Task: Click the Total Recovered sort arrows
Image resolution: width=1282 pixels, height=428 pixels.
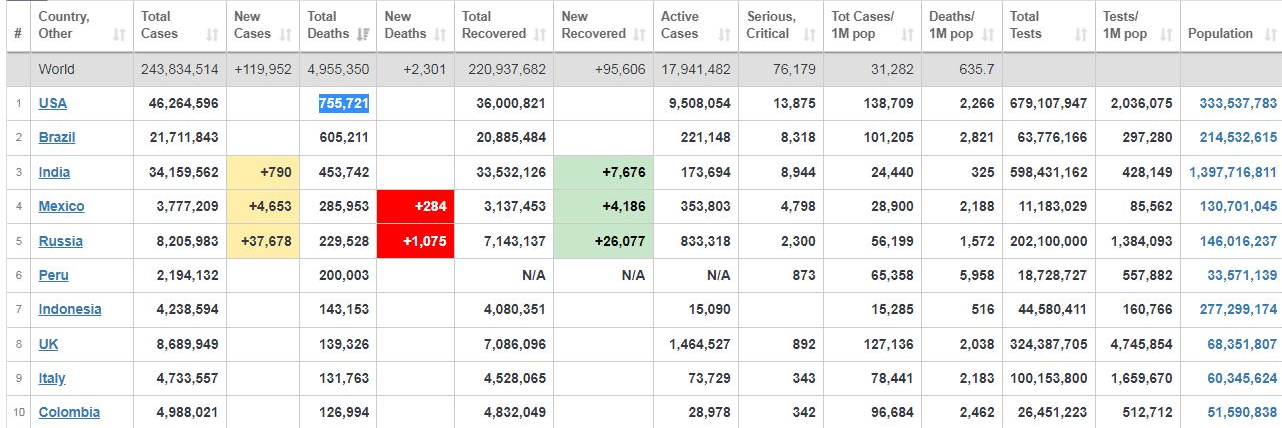Action: 540,34
